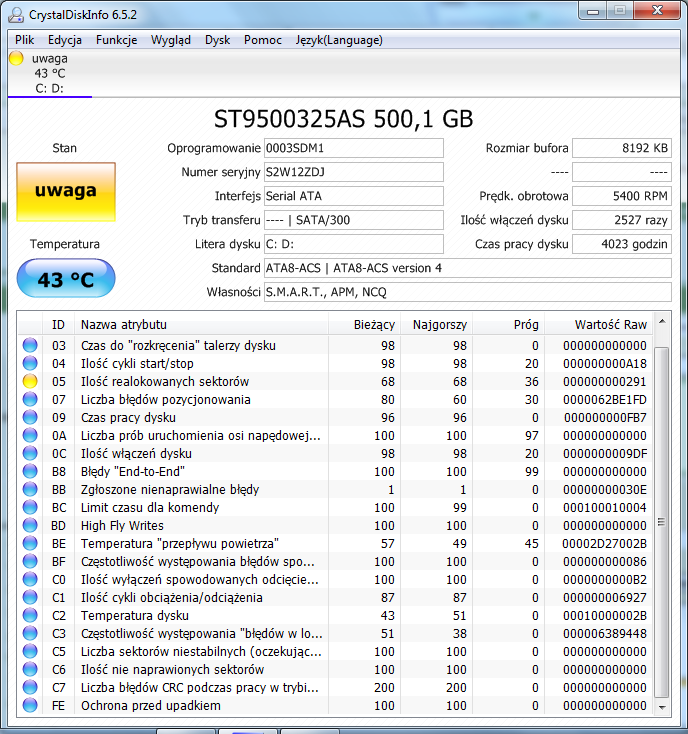Click the blue status orb for attribute BF
The image size is (688, 734).
pyautogui.click(x=30, y=561)
